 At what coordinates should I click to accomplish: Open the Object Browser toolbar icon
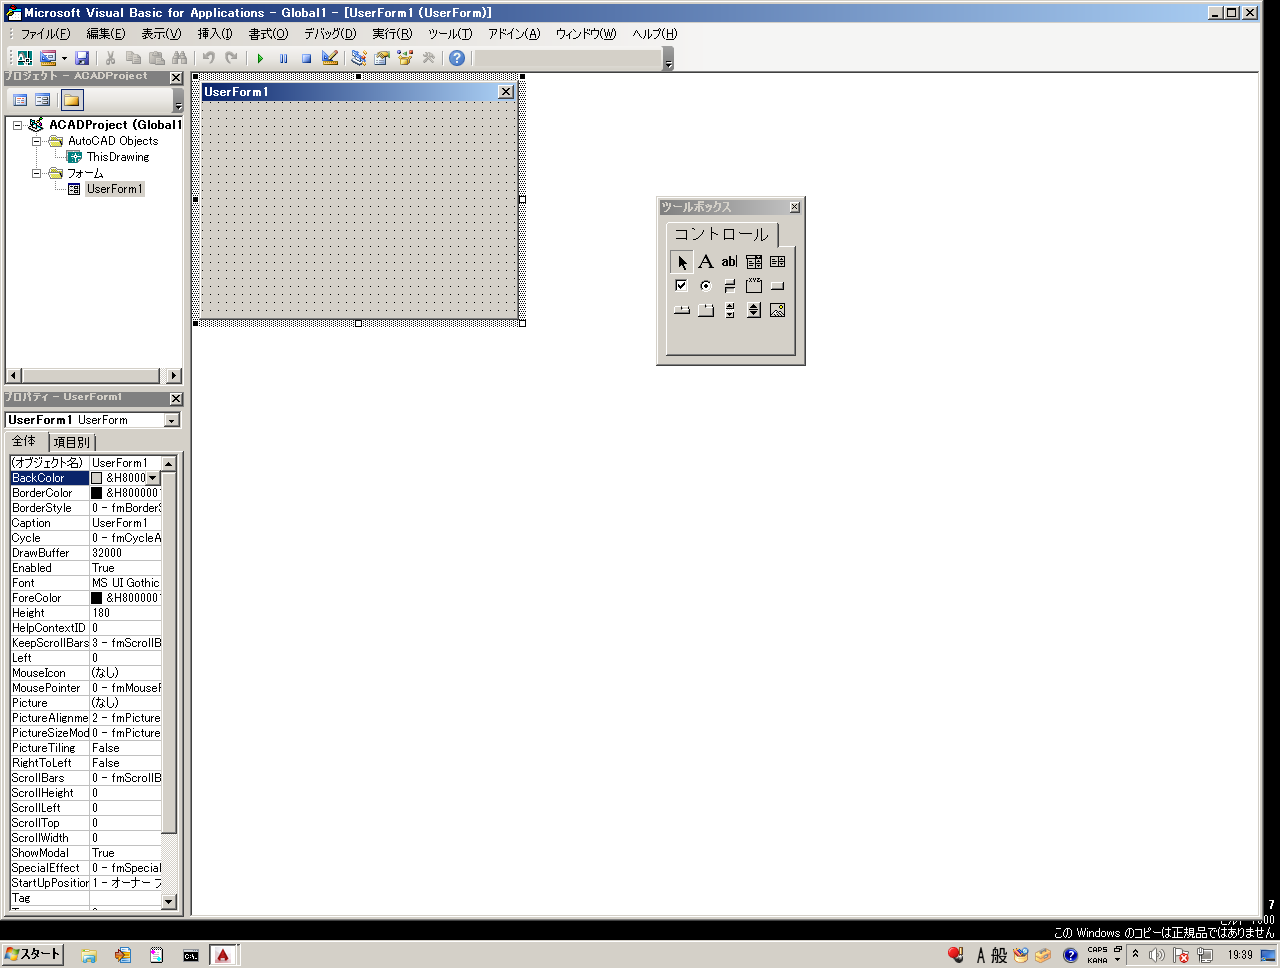click(x=405, y=58)
